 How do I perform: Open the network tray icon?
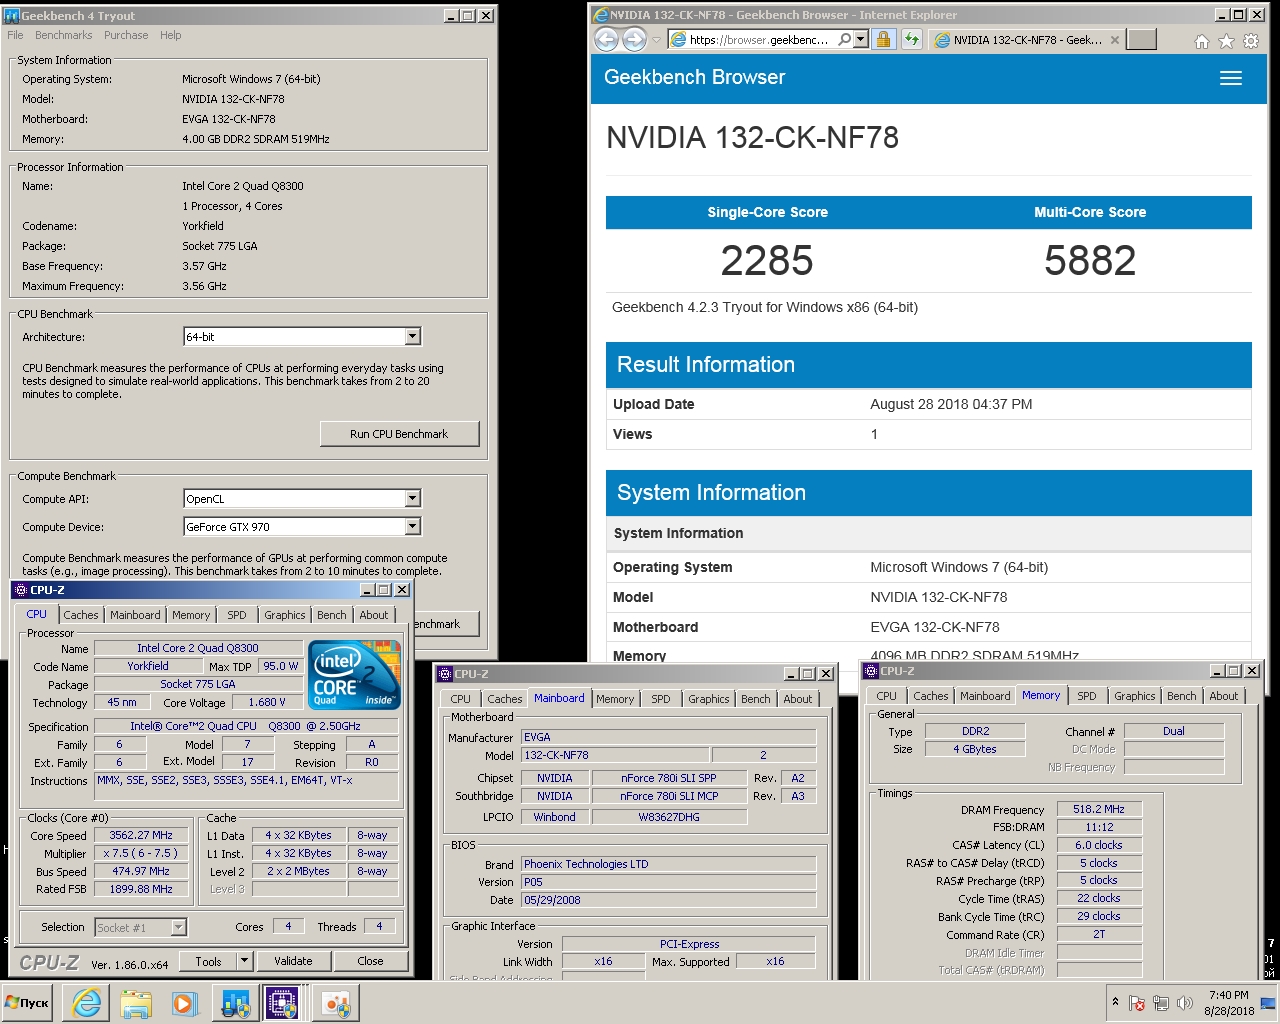tap(1161, 1003)
